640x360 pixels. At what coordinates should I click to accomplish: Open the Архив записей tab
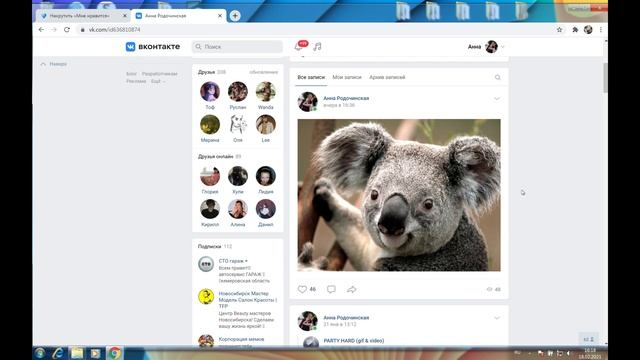pos(387,77)
